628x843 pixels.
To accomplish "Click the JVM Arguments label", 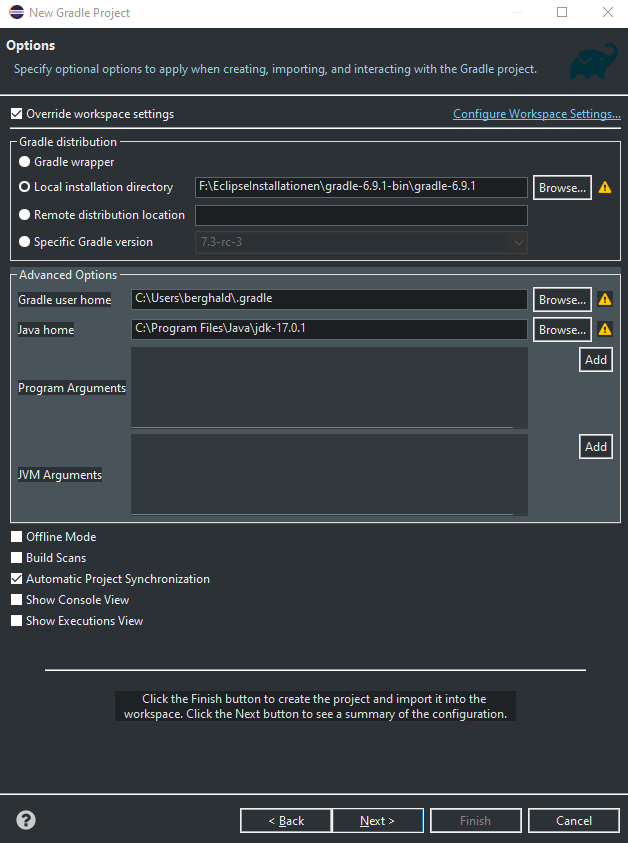I will pyautogui.click(x=60, y=475).
